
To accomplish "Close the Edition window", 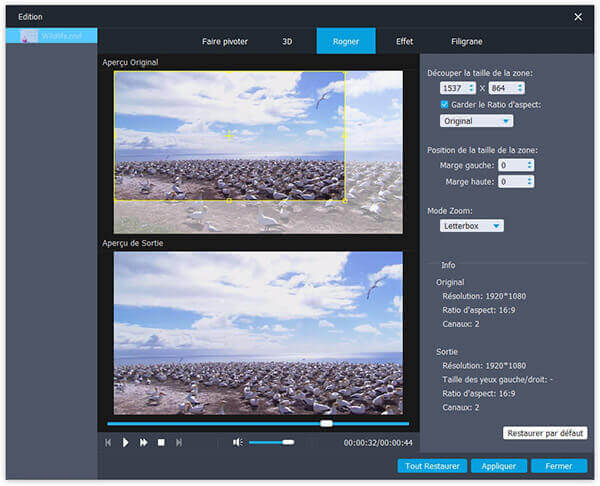I will [x=578, y=17].
